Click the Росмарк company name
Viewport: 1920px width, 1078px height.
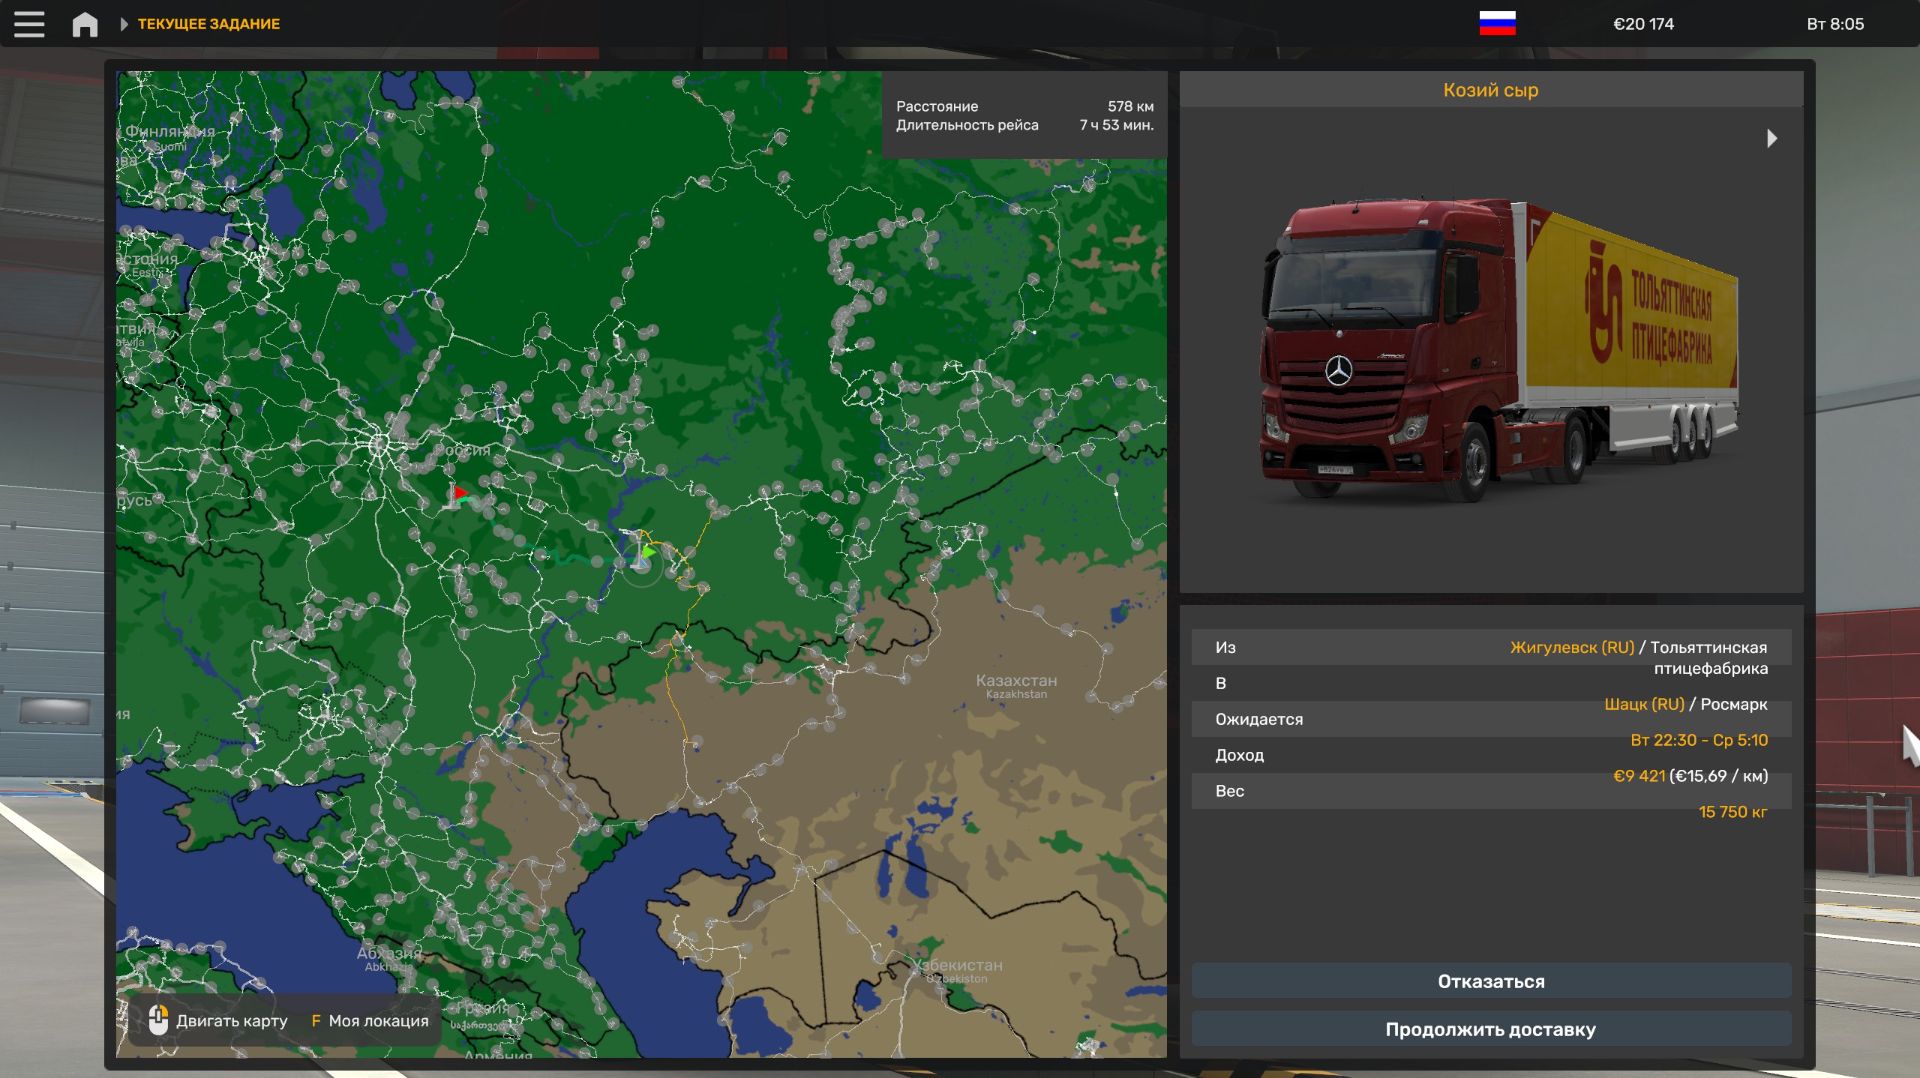point(1734,704)
